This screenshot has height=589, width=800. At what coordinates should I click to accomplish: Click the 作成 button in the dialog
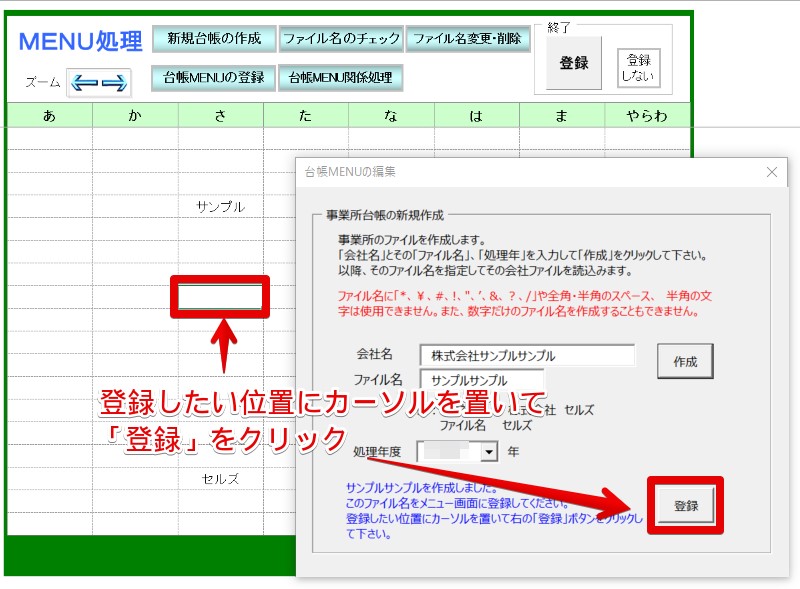(685, 361)
